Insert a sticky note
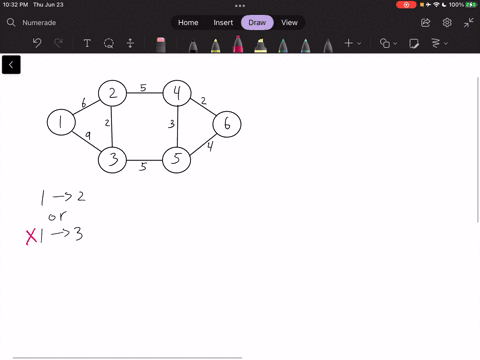Viewport: 480px width, 360px height. [x=414, y=43]
